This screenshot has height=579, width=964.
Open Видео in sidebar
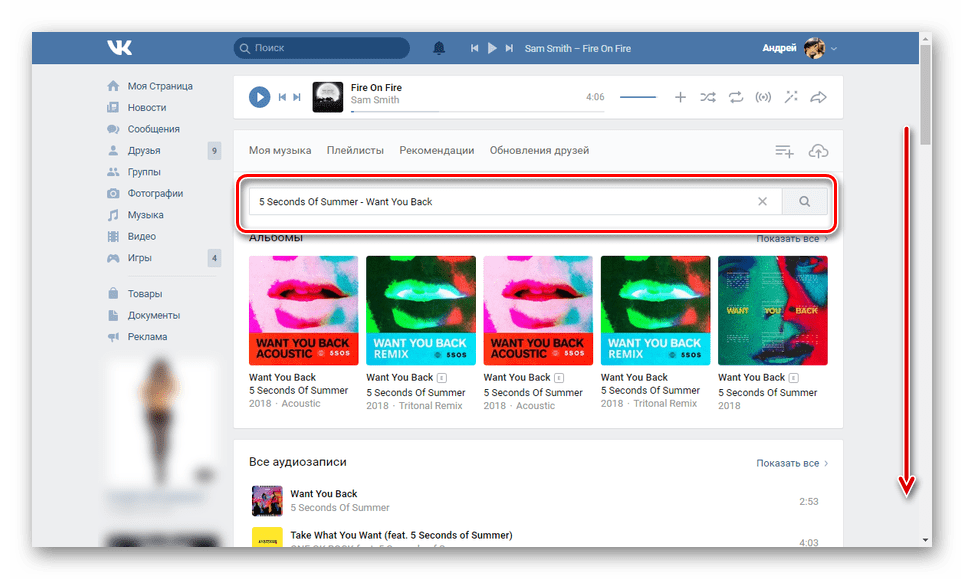click(x=141, y=237)
